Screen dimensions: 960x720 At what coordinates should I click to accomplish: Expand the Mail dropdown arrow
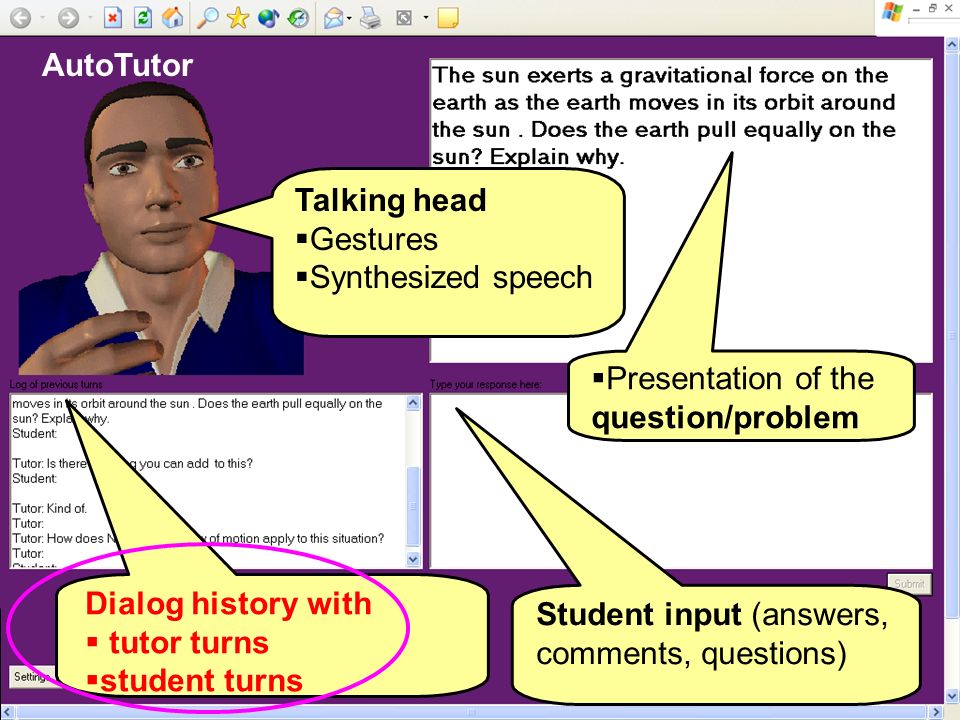pyautogui.click(x=349, y=18)
